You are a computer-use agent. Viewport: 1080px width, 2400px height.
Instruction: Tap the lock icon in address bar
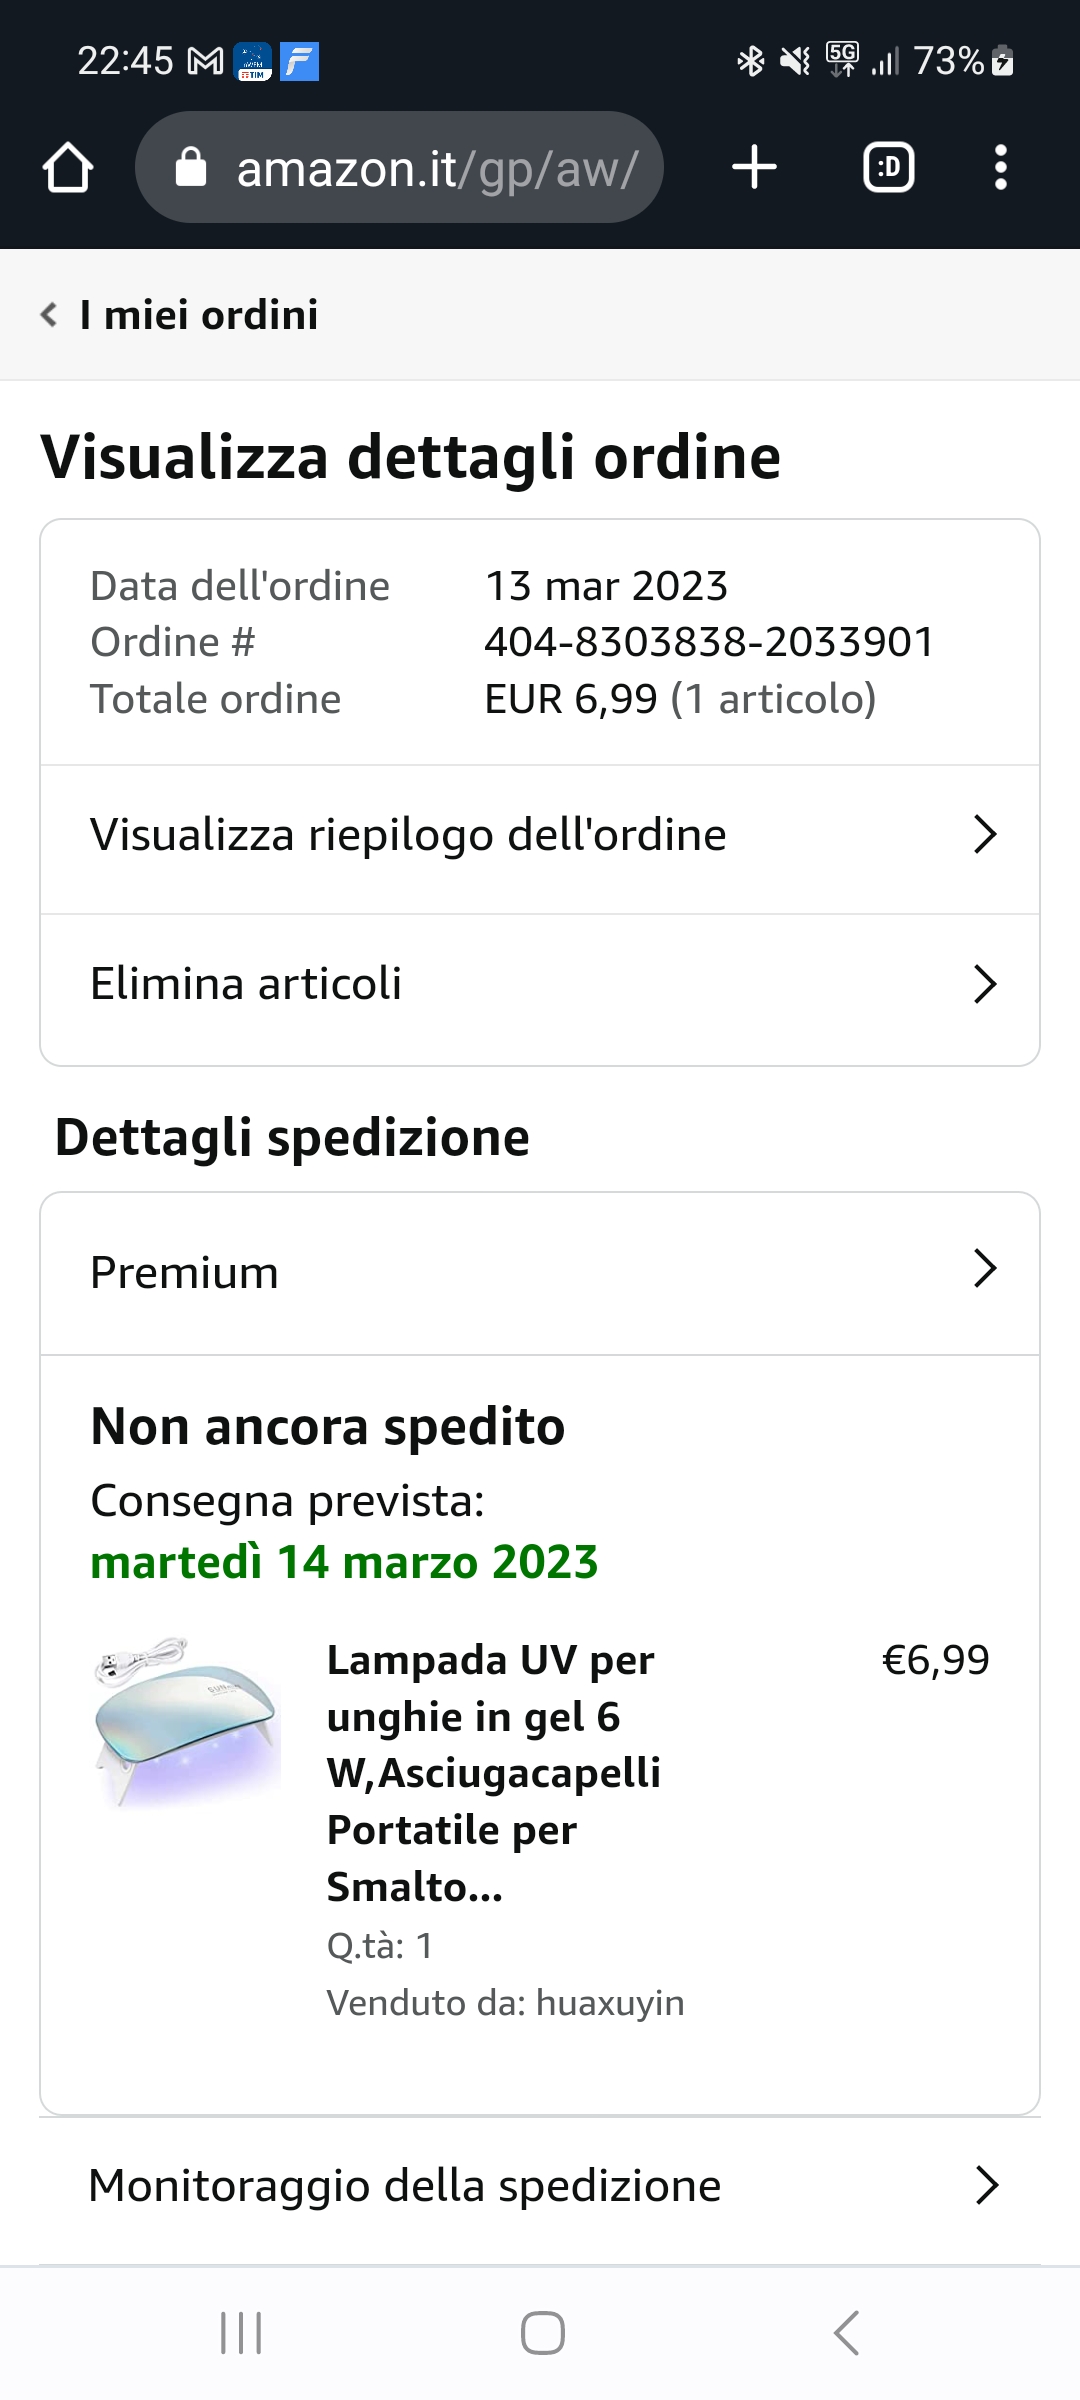tap(190, 168)
